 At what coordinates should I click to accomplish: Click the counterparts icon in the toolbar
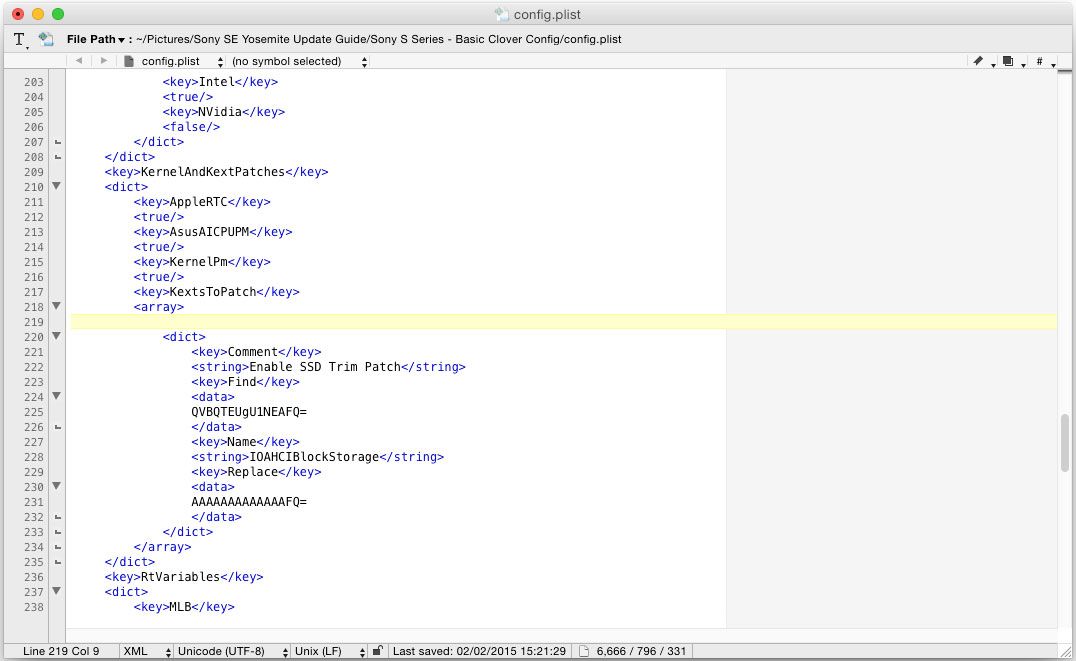[1008, 60]
